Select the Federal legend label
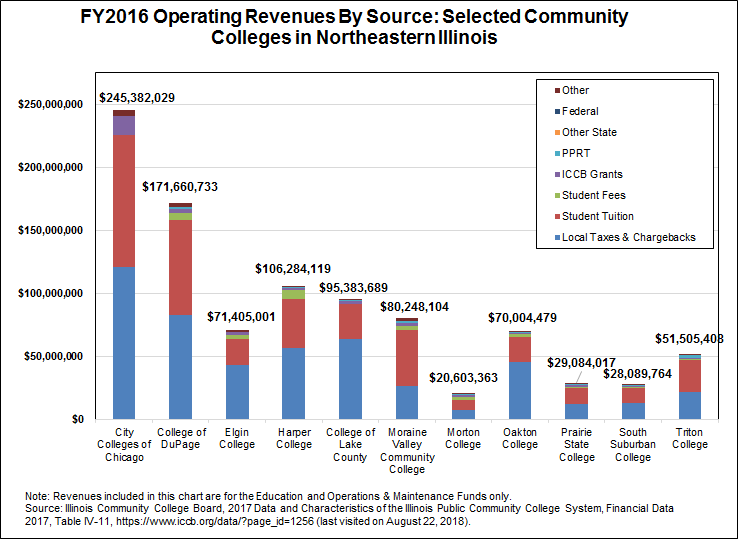 pos(580,111)
